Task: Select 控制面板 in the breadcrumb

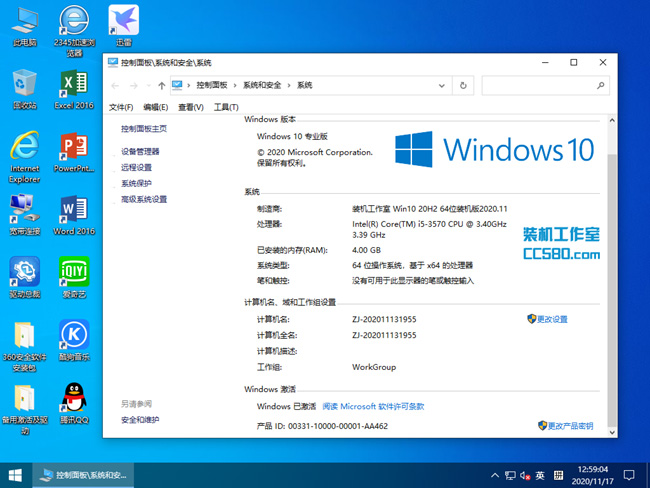Action: pos(212,85)
